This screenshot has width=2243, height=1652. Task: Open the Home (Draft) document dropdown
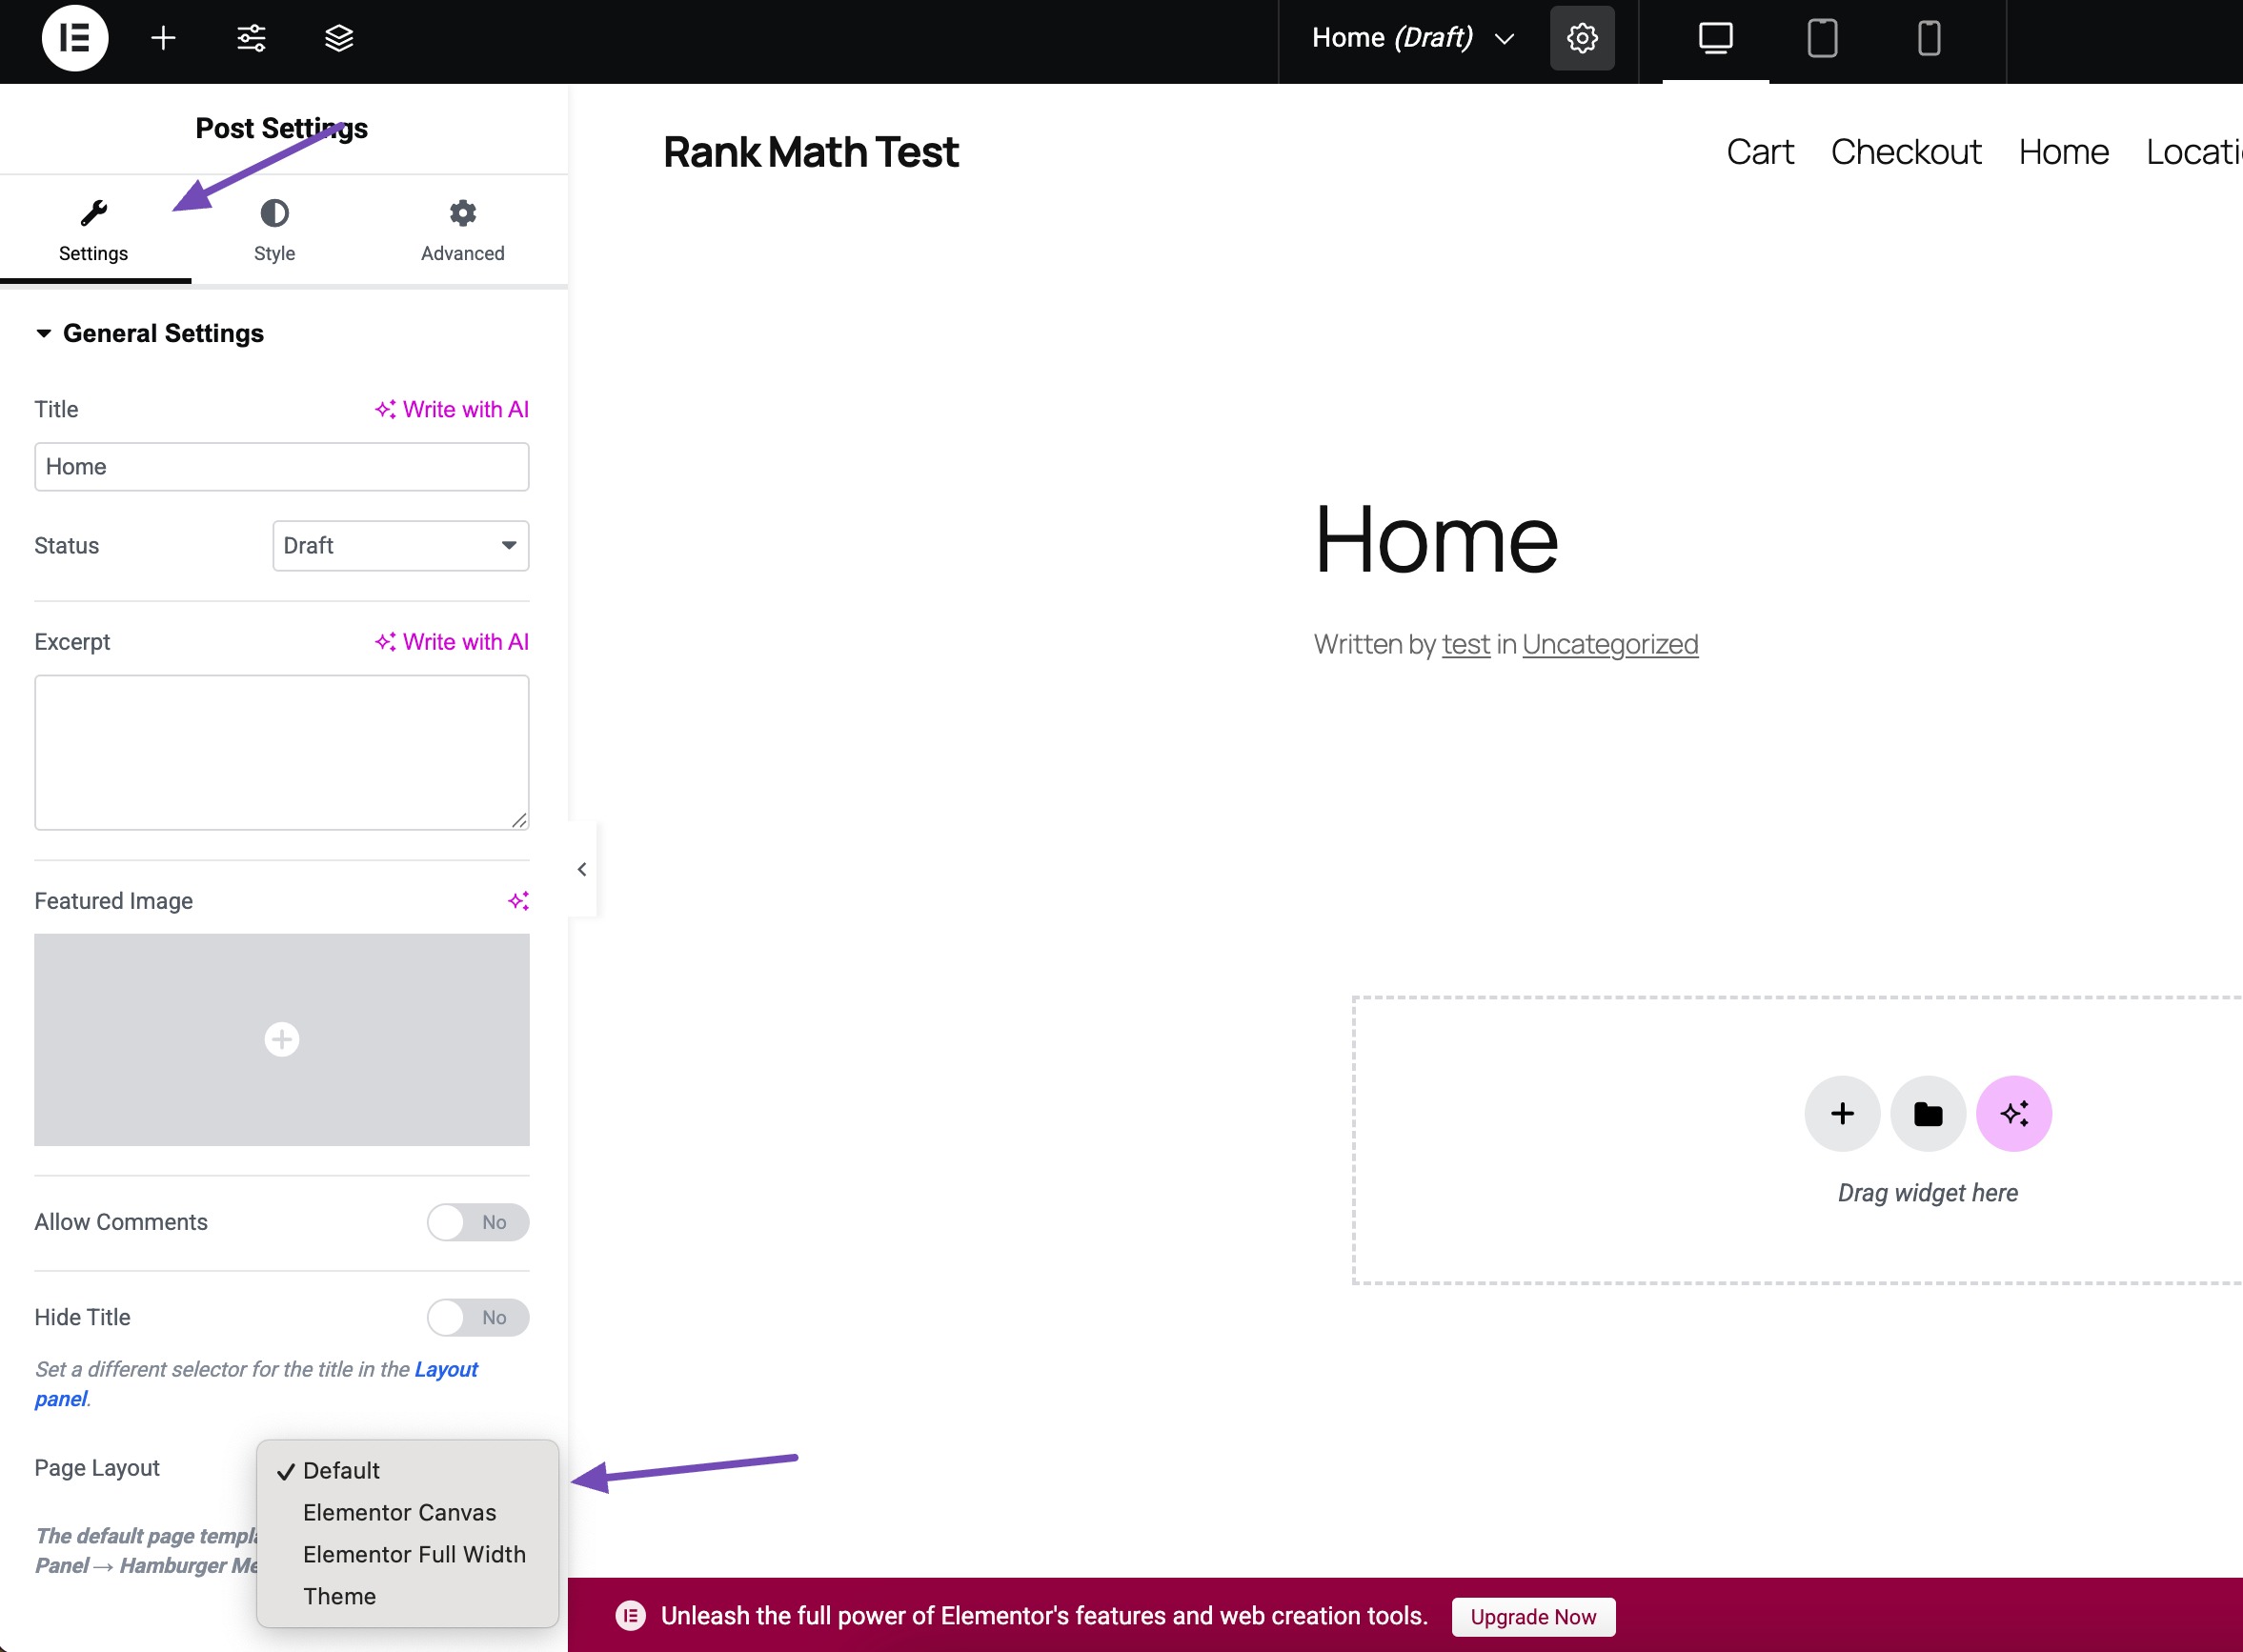click(1413, 38)
